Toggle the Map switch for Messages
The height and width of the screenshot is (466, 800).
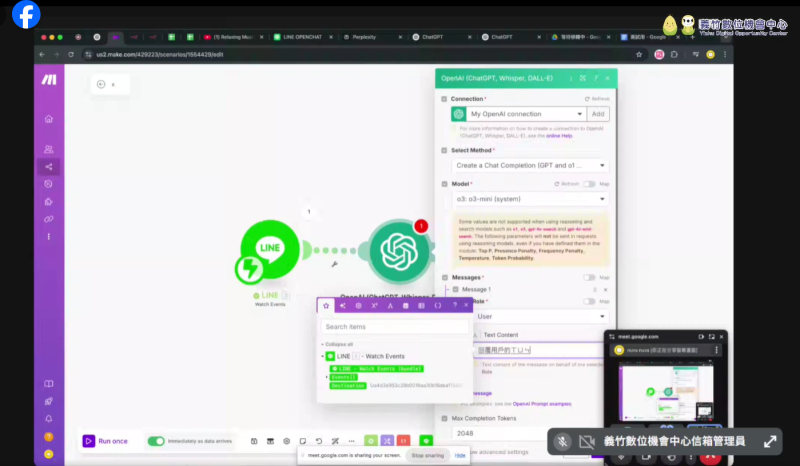point(590,277)
